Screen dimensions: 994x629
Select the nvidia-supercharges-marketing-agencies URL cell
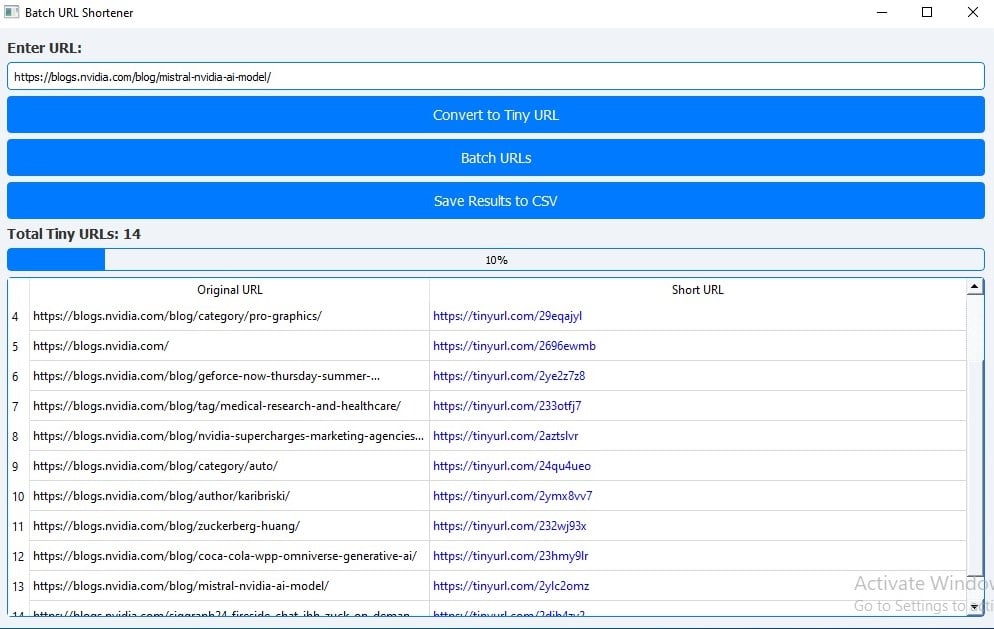click(x=229, y=436)
